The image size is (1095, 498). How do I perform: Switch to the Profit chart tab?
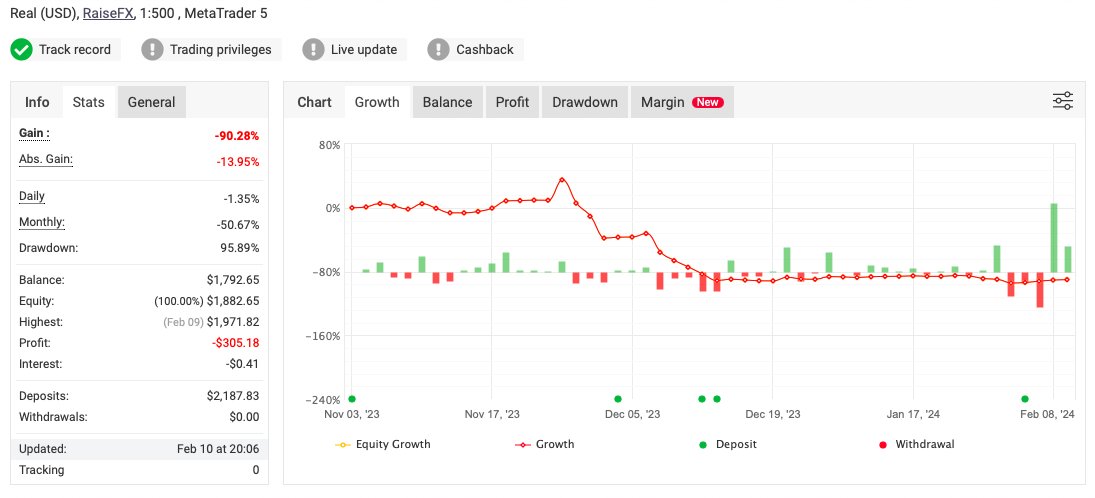click(512, 102)
